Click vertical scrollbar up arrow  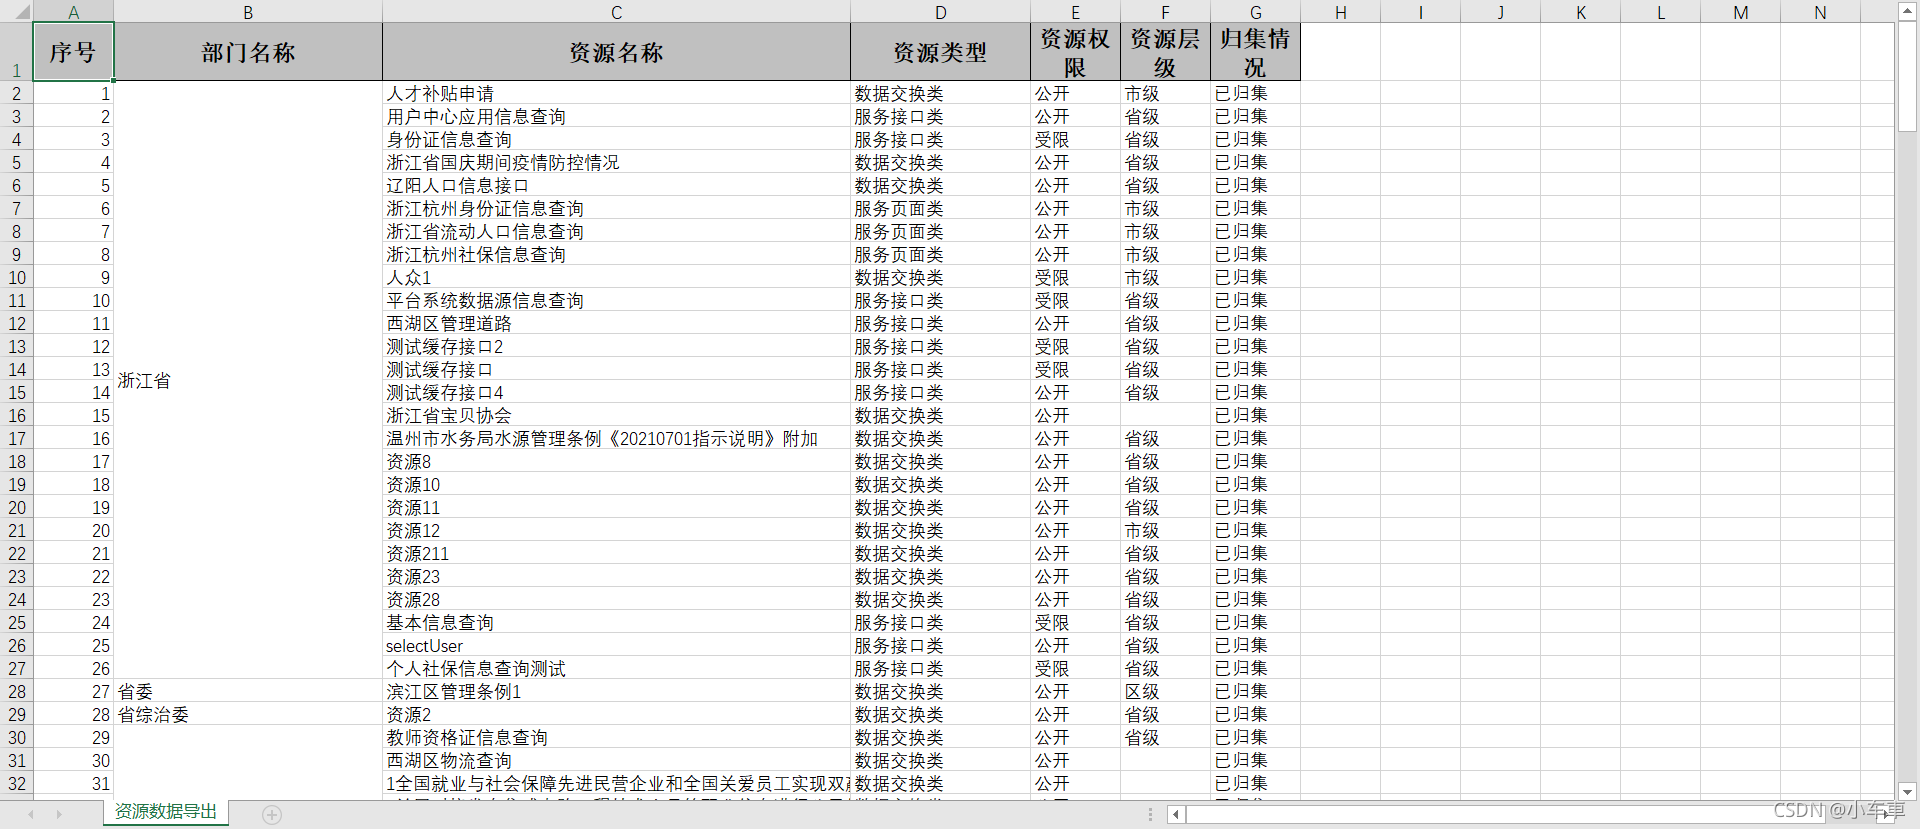pyautogui.click(x=1907, y=11)
